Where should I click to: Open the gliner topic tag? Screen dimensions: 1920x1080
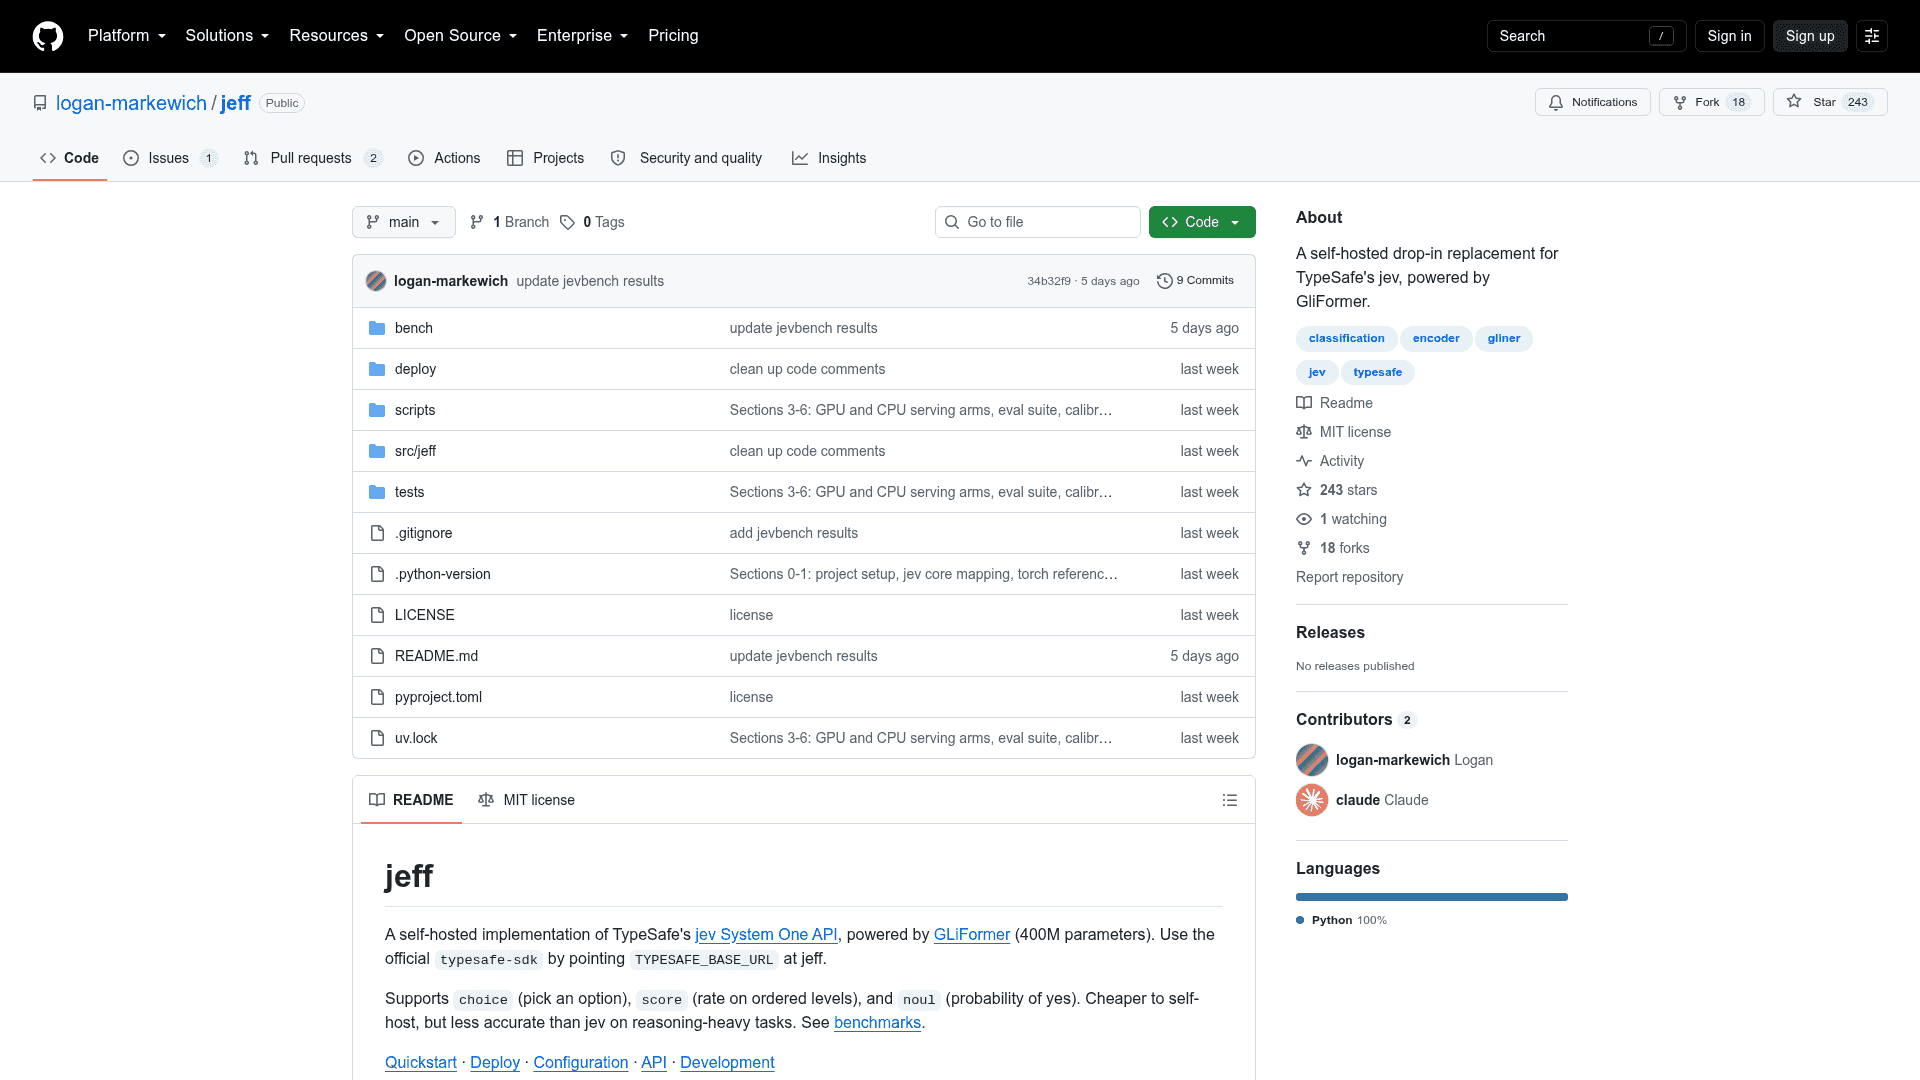tap(1504, 338)
